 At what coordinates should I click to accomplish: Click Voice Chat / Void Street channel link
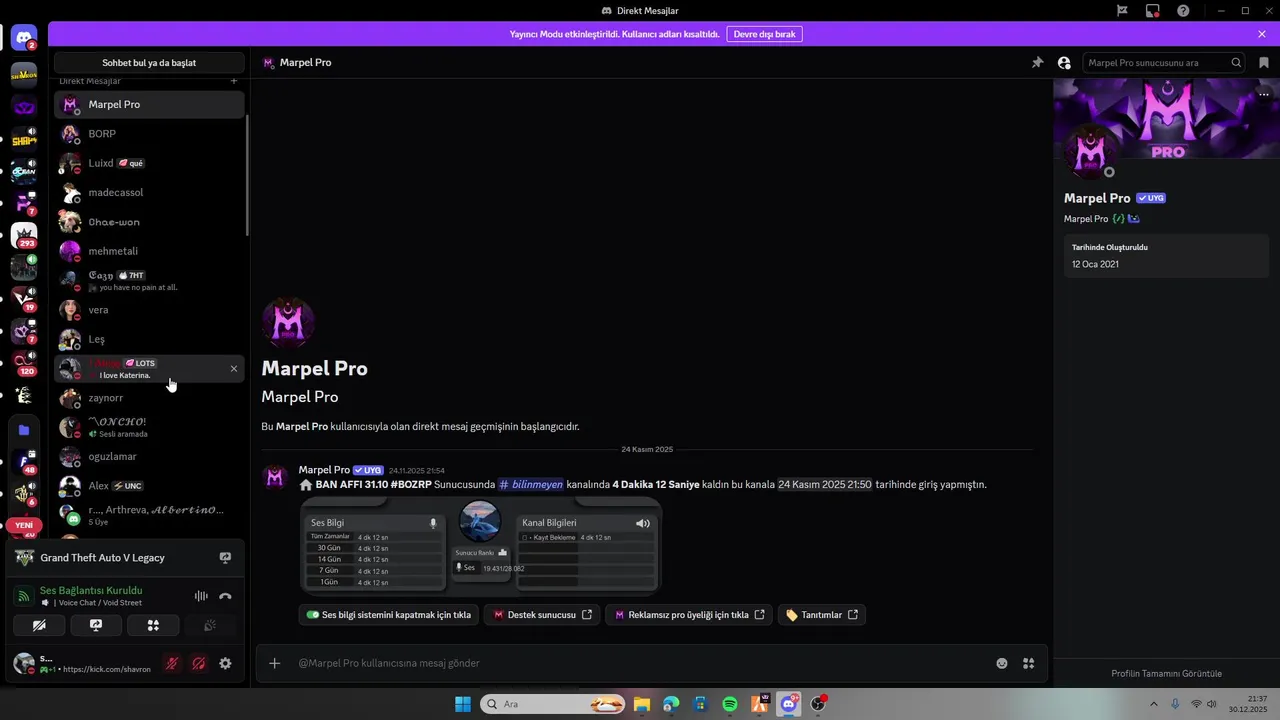point(100,603)
